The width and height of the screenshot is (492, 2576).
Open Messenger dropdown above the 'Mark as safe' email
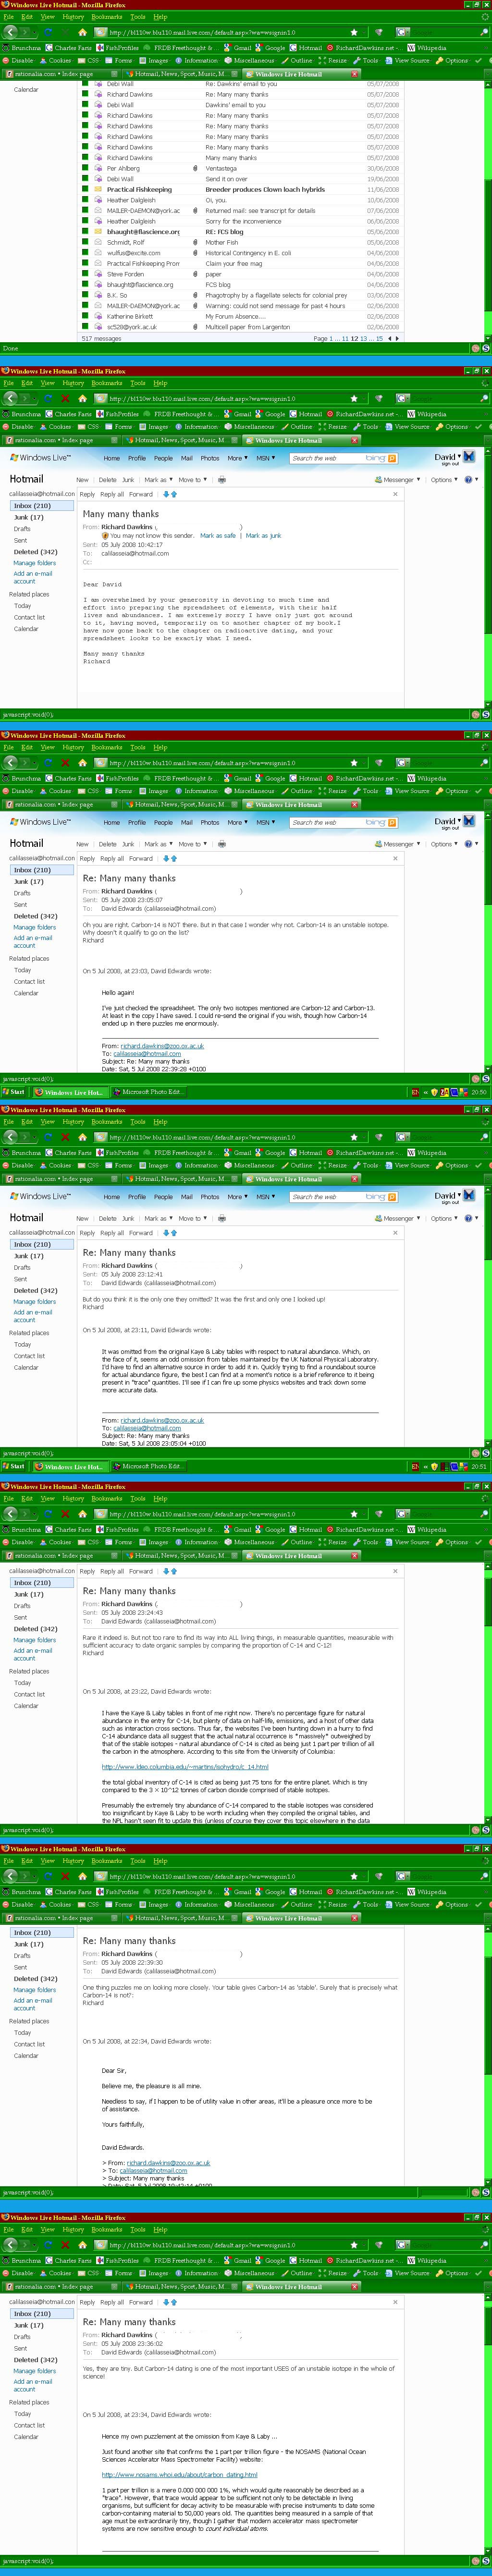tap(398, 480)
